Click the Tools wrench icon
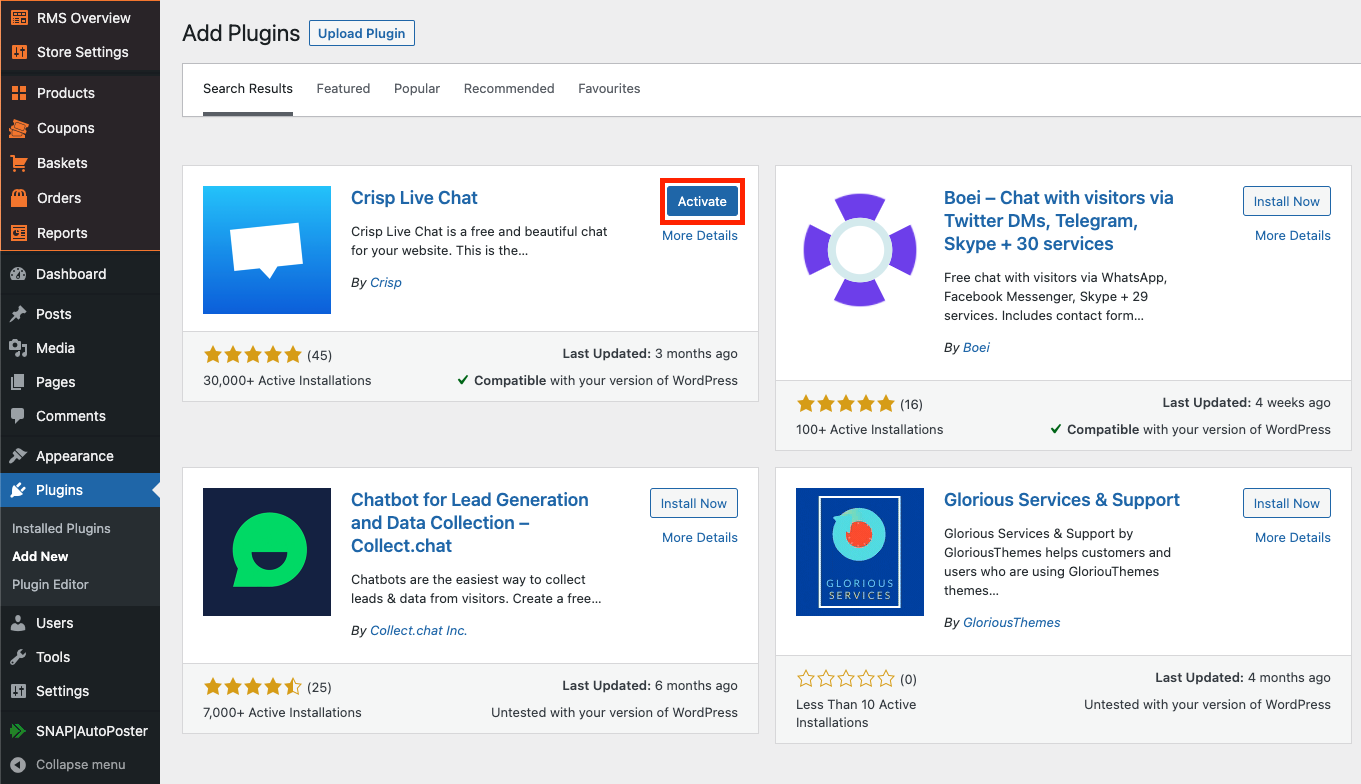Viewport: 1361px width, 784px height. [18, 657]
